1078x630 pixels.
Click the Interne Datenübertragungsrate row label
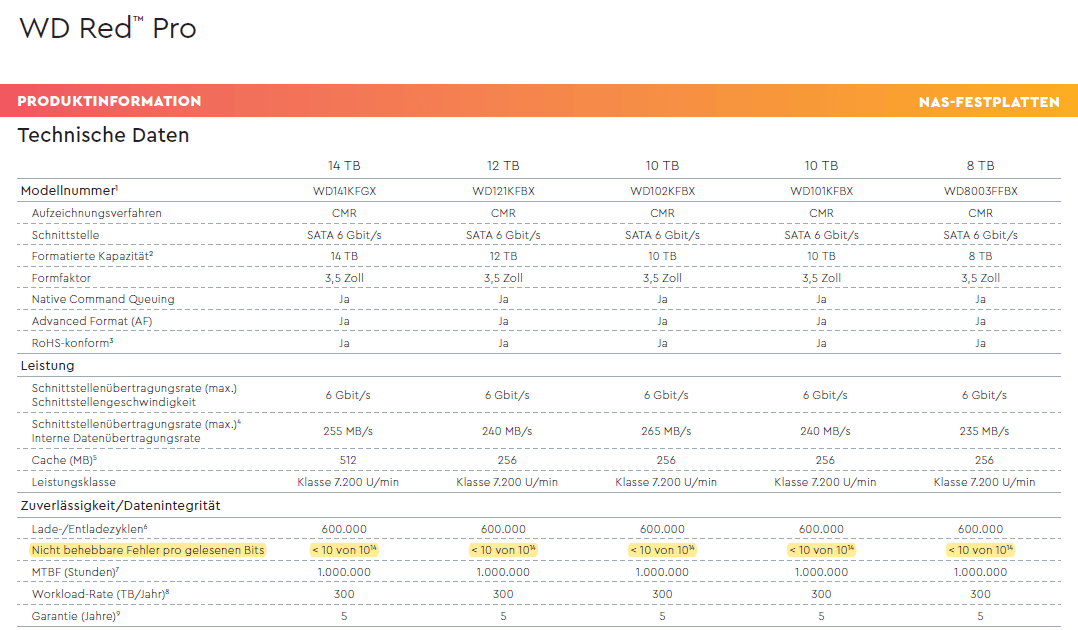[x=116, y=438]
